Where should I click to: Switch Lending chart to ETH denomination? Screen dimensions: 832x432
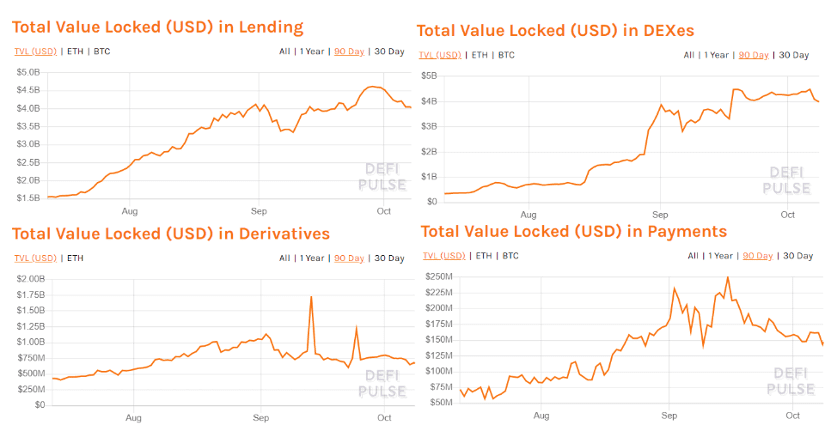tap(75, 51)
